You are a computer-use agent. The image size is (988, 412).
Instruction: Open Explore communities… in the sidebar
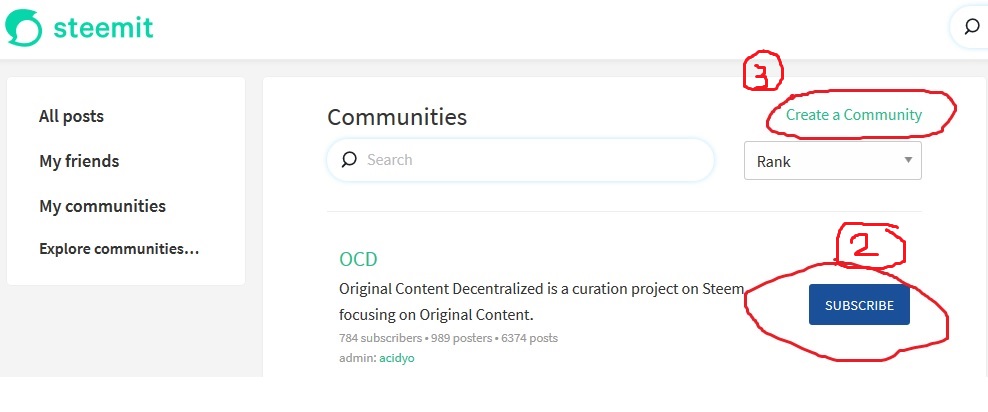(119, 249)
